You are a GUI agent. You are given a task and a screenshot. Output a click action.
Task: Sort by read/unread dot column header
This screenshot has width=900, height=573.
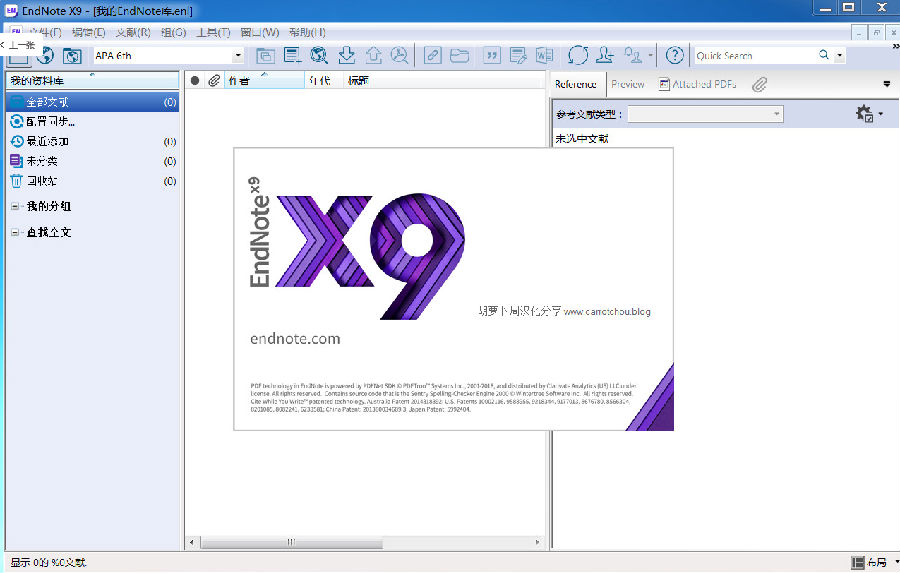coord(195,81)
